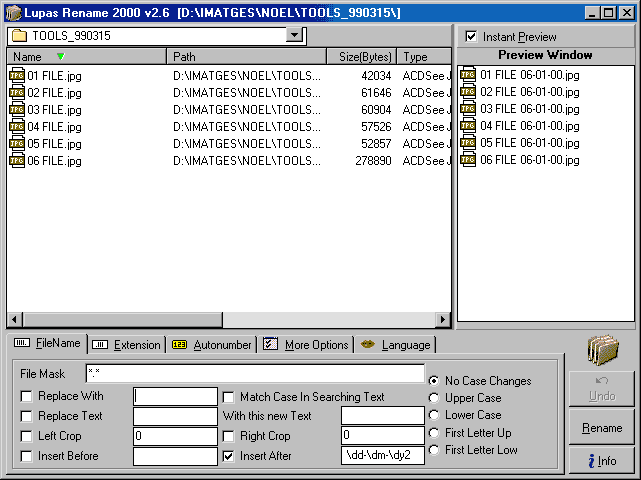641x480 pixels.
Task: Enable the Replace With checkbox
Action: point(27,397)
